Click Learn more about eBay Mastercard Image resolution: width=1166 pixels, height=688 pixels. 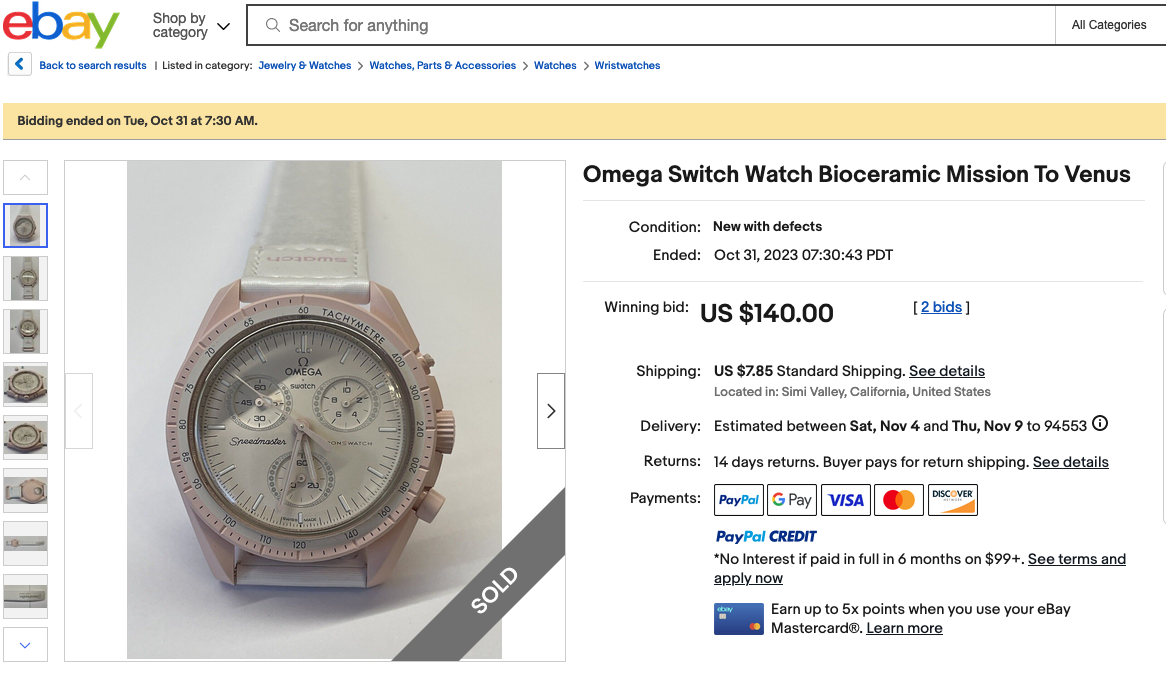point(904,628)
